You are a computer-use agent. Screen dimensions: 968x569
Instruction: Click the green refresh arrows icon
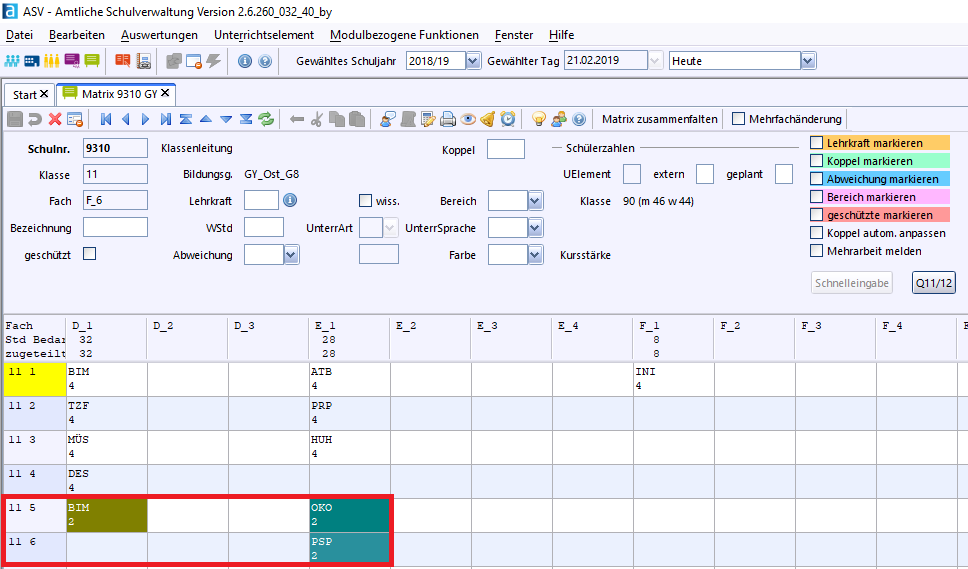(x=266, y=119)
